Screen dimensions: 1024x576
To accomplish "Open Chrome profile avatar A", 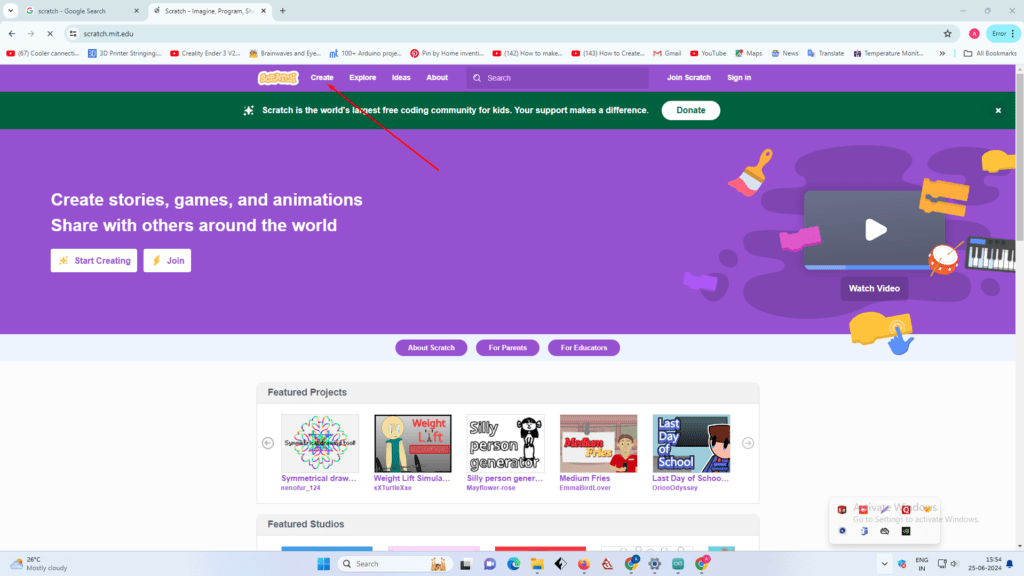I will (x=974, y=33).
